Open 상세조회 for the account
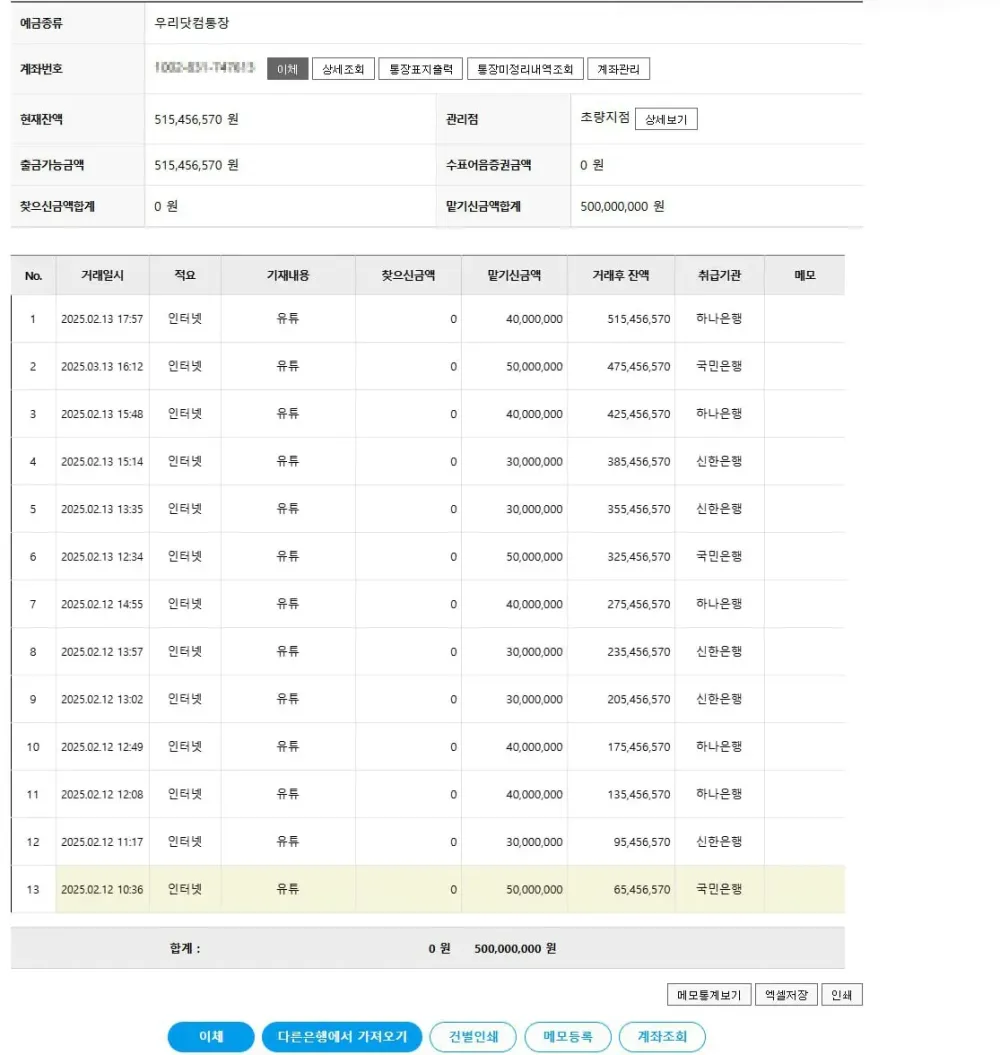 click(343, 69)
